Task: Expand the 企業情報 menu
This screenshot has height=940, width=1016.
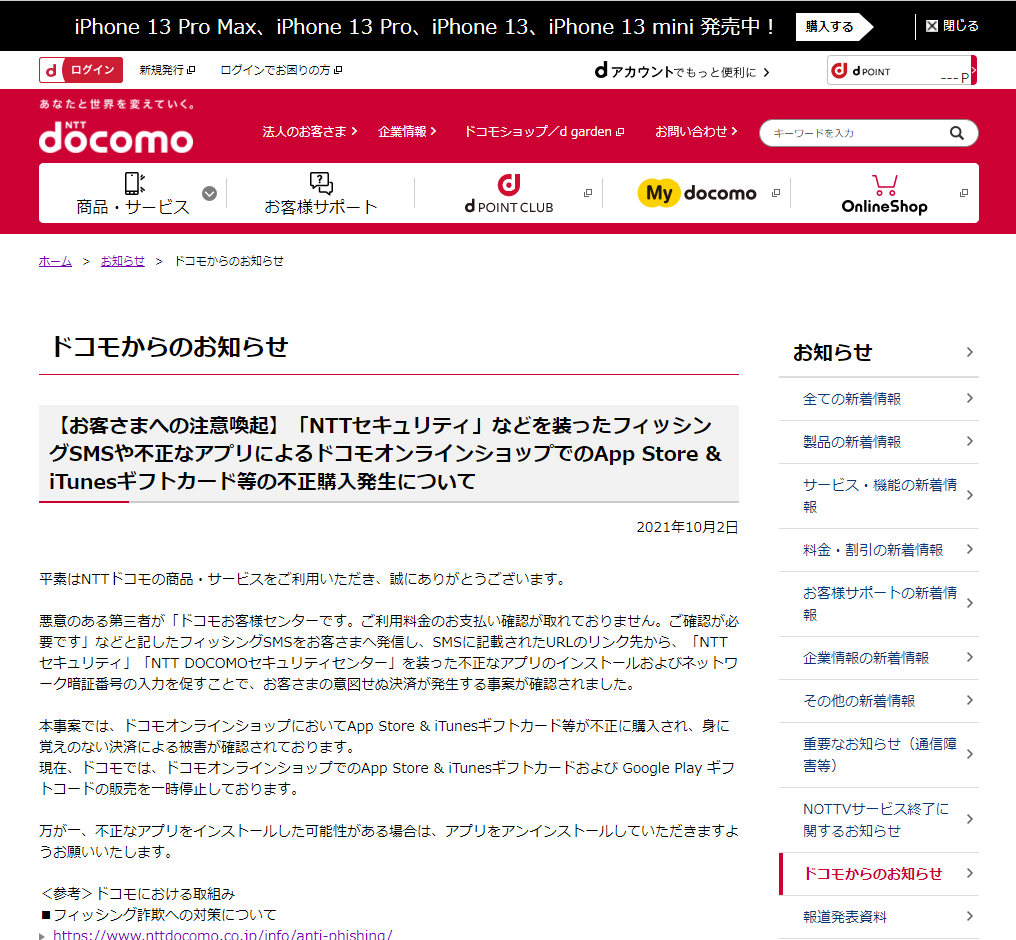Action: 406,132
